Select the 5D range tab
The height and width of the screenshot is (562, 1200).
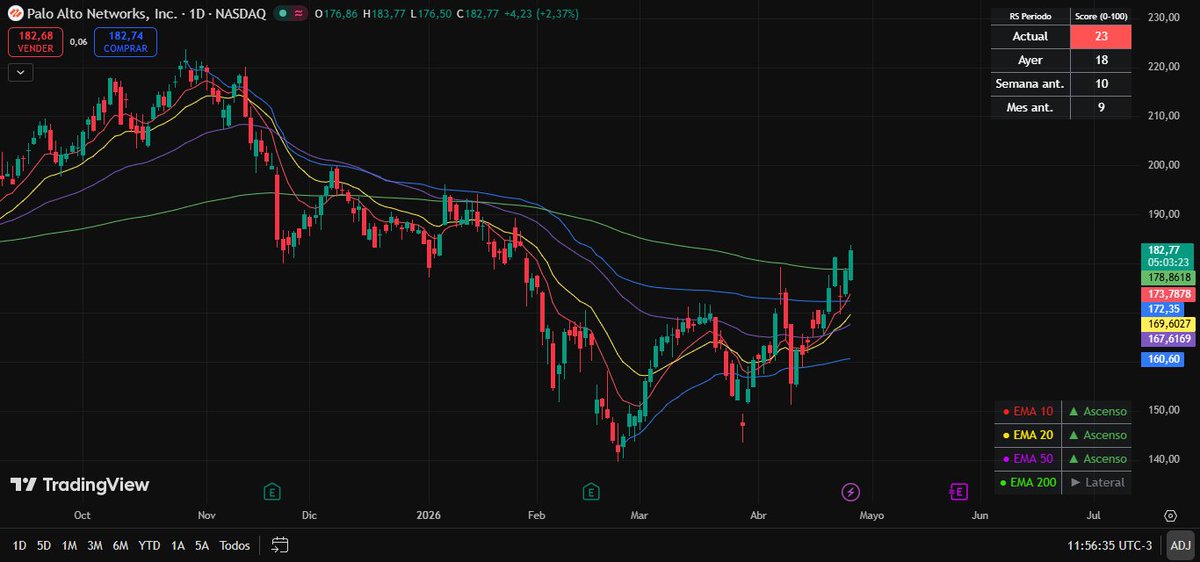(44, 545)
